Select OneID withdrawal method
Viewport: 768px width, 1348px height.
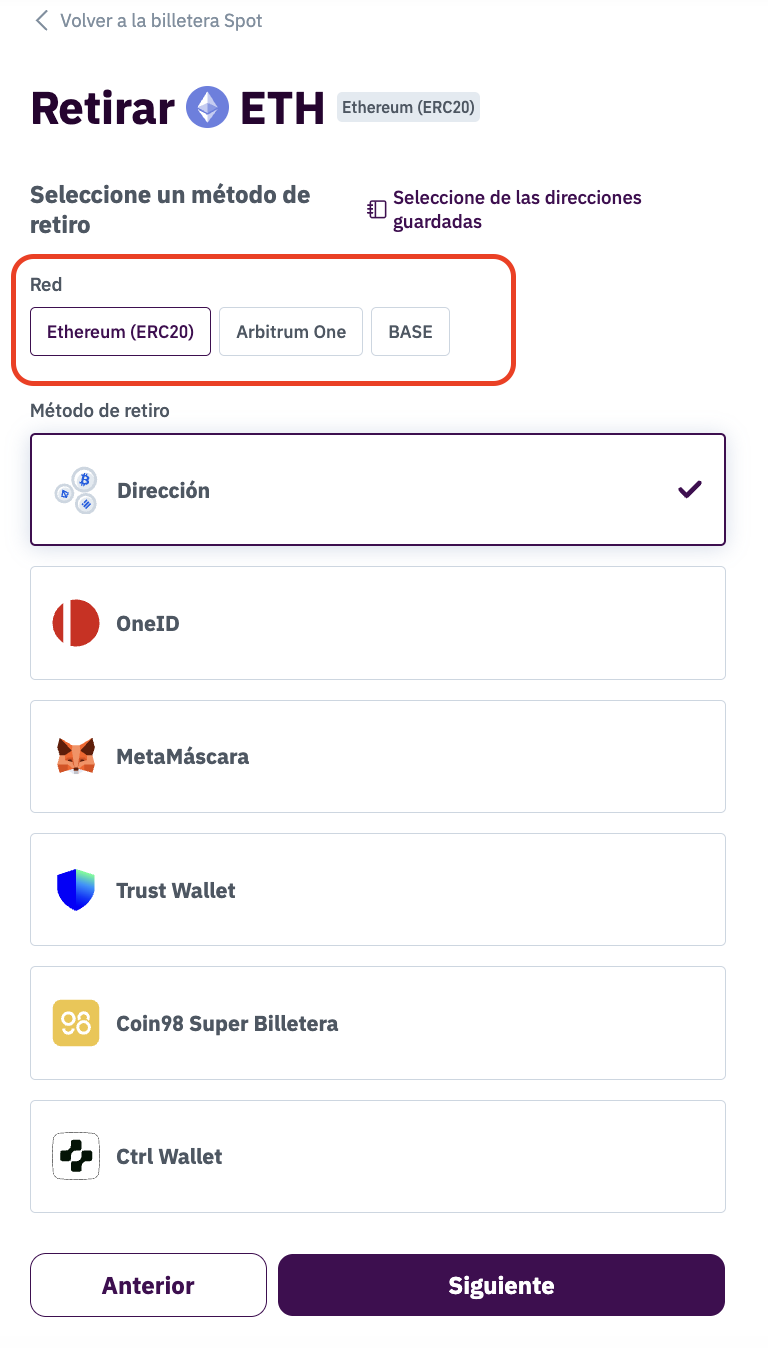(378, 623)
